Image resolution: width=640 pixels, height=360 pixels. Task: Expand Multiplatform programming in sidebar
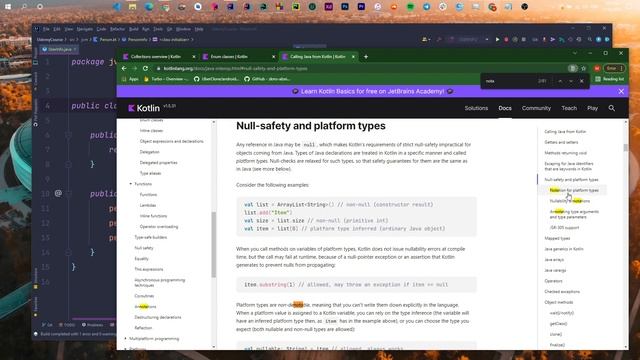tap(126, 339)
